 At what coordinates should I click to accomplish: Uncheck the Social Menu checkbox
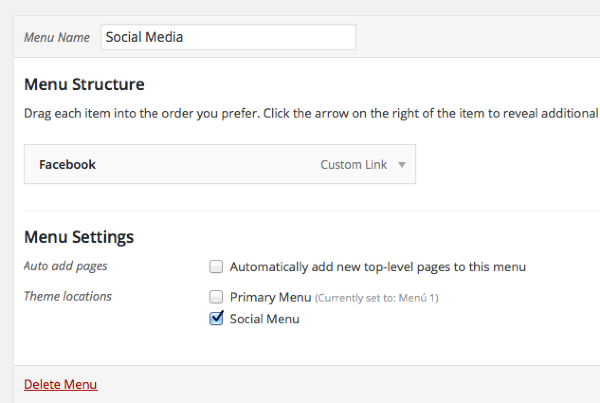216,319
